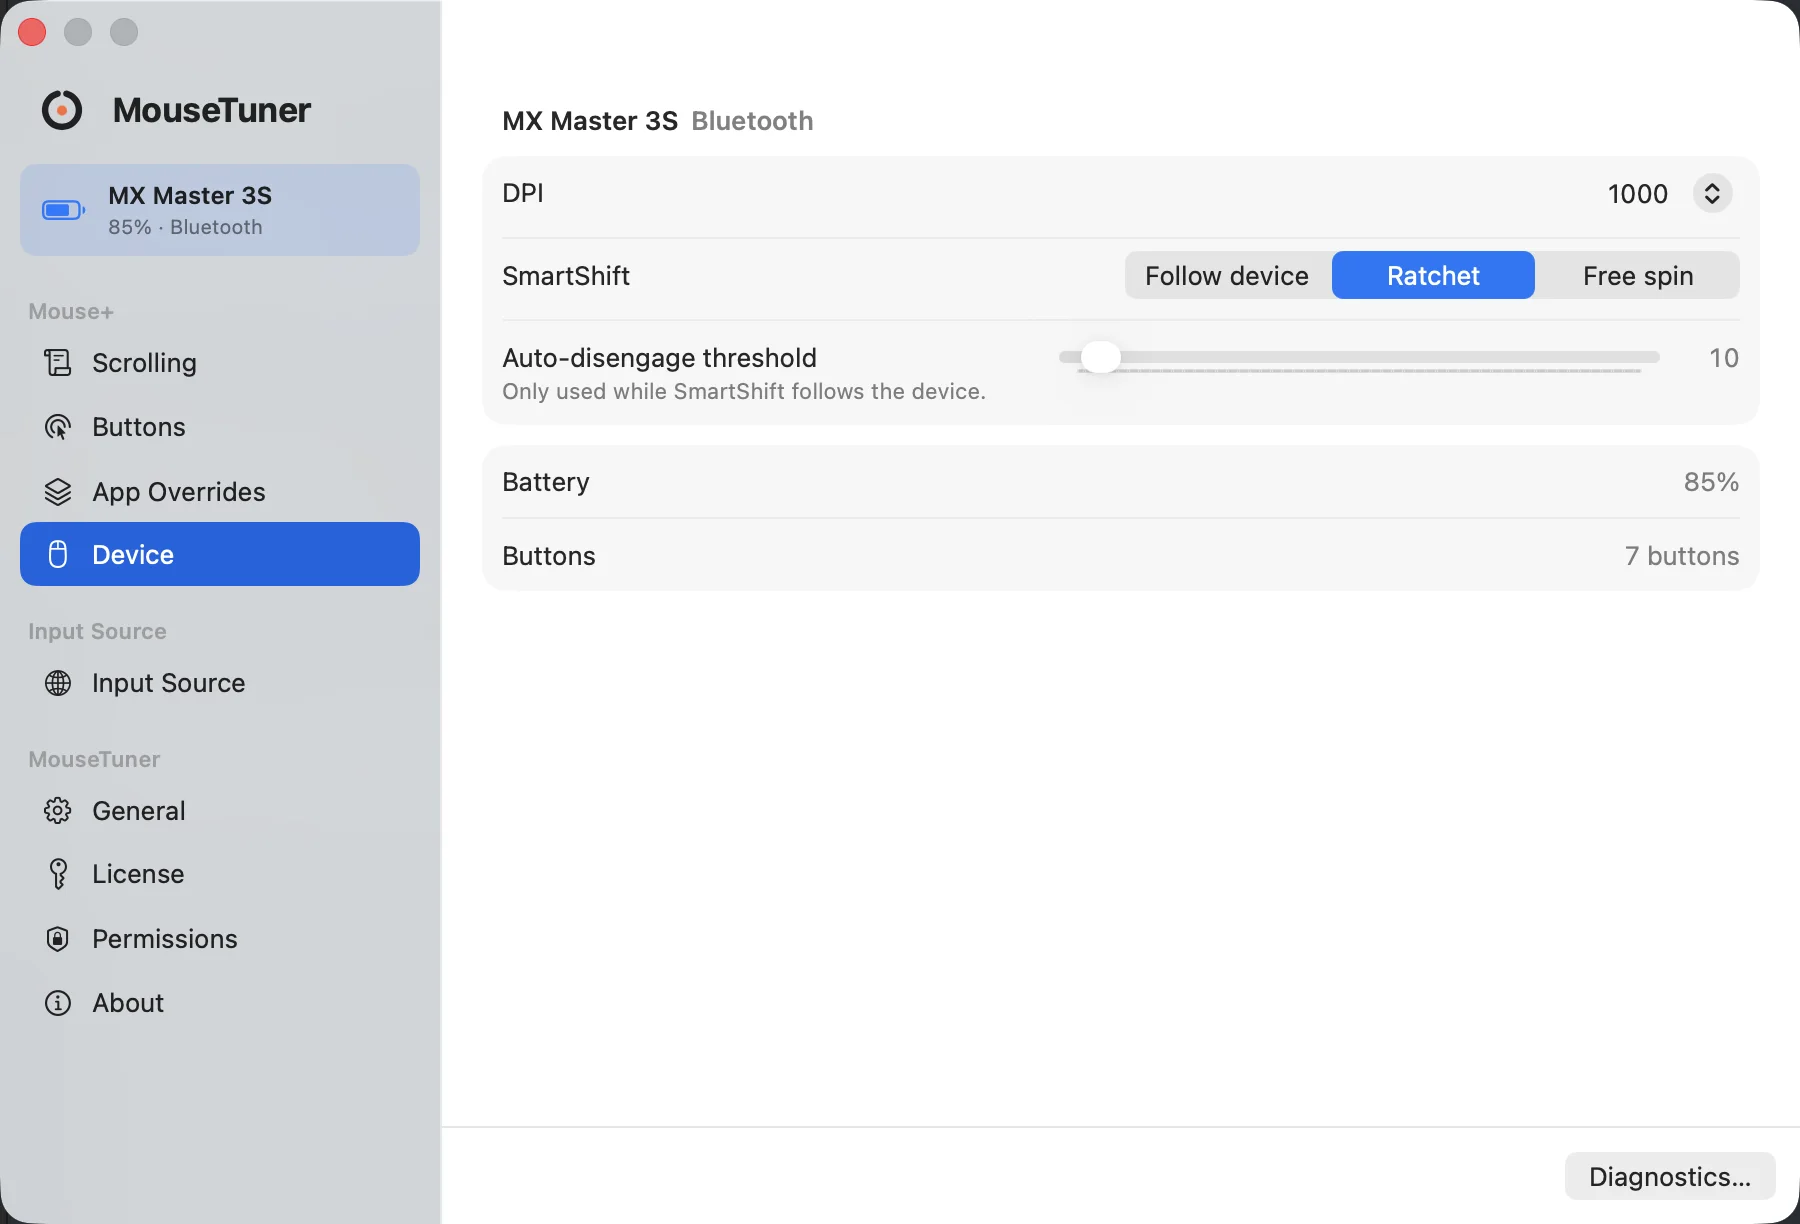Click the Buttons cursor icon in sidebar
Image resolution: width=1800 pixels, height=1224 pixels.
click(58, 427)
